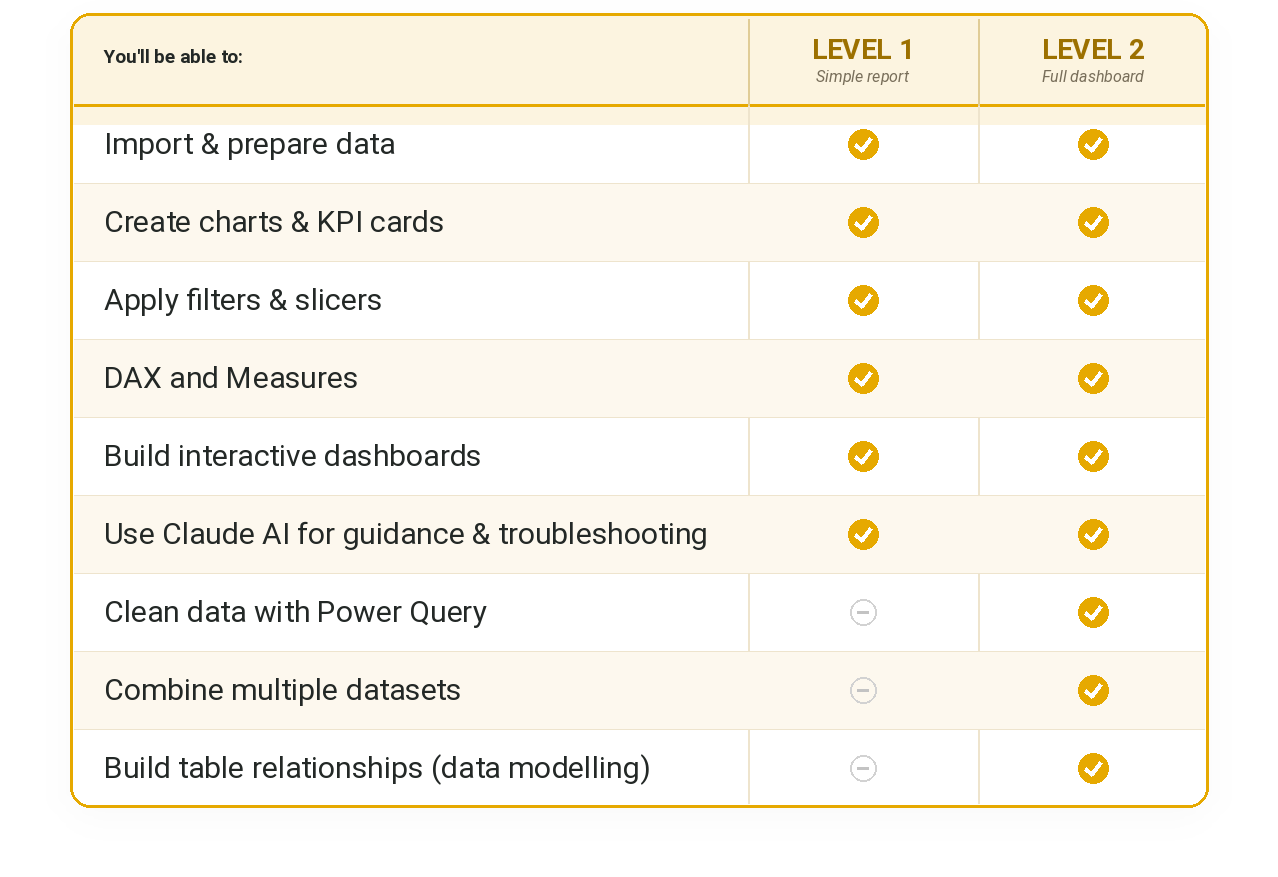The image size is (1278, 877).
Task: Click Level 2 checkmark for Import & prepare data
Action: click(1093, 144)
